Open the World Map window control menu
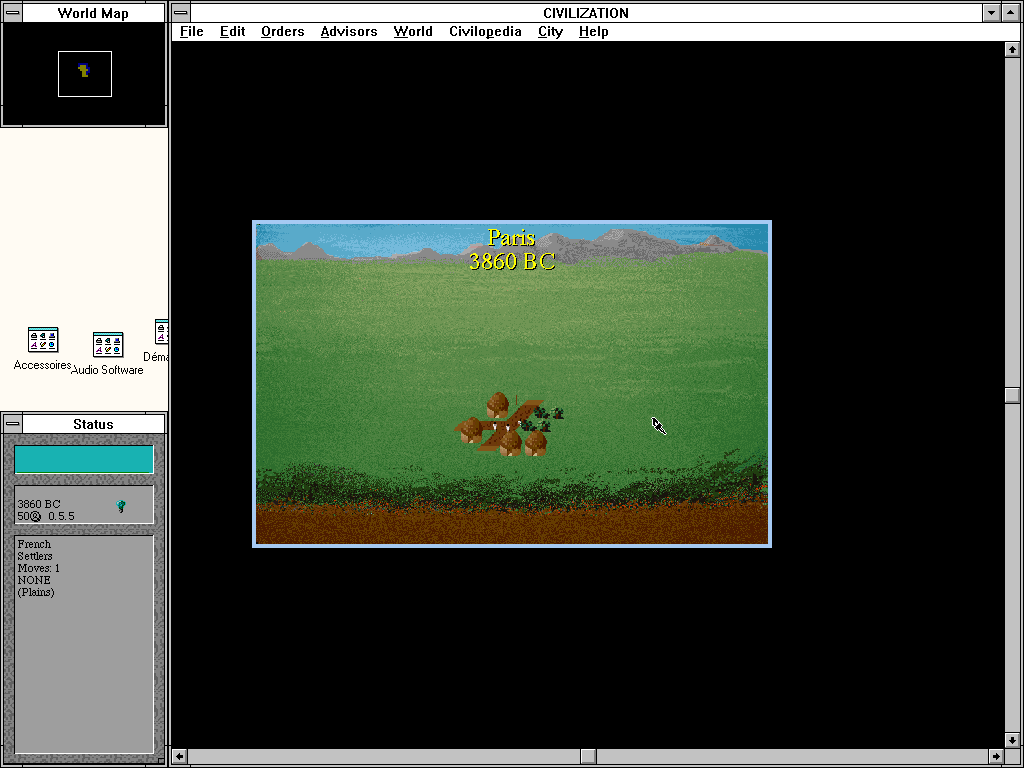Image resolution: width=1024 pixels, height=768 pixels. click(x=12, y=12)
